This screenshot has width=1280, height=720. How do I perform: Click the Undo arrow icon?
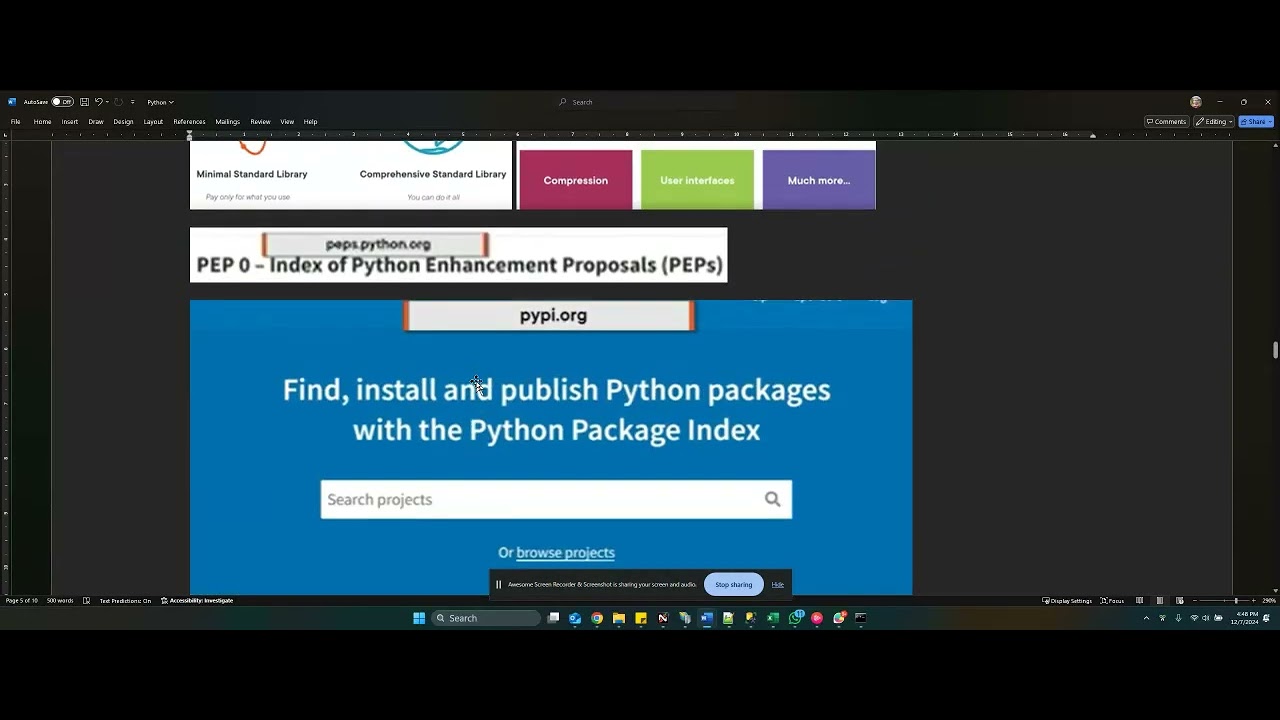point(99,102)
